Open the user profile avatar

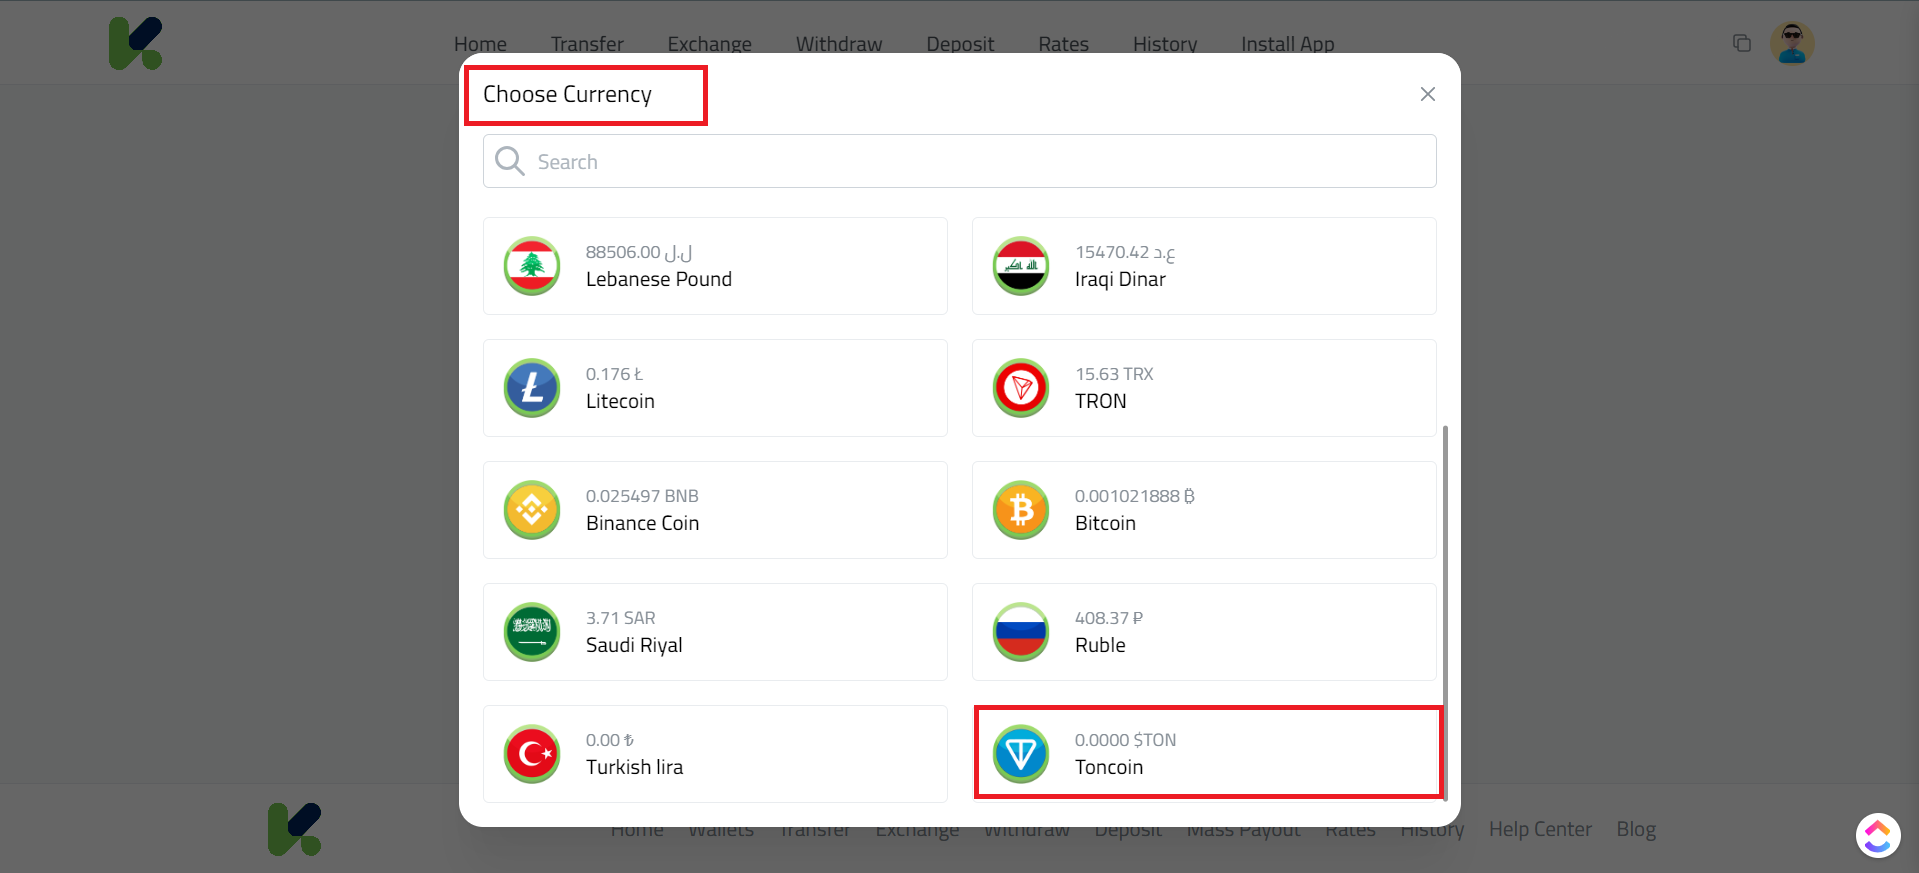[x=1791, y=44]
